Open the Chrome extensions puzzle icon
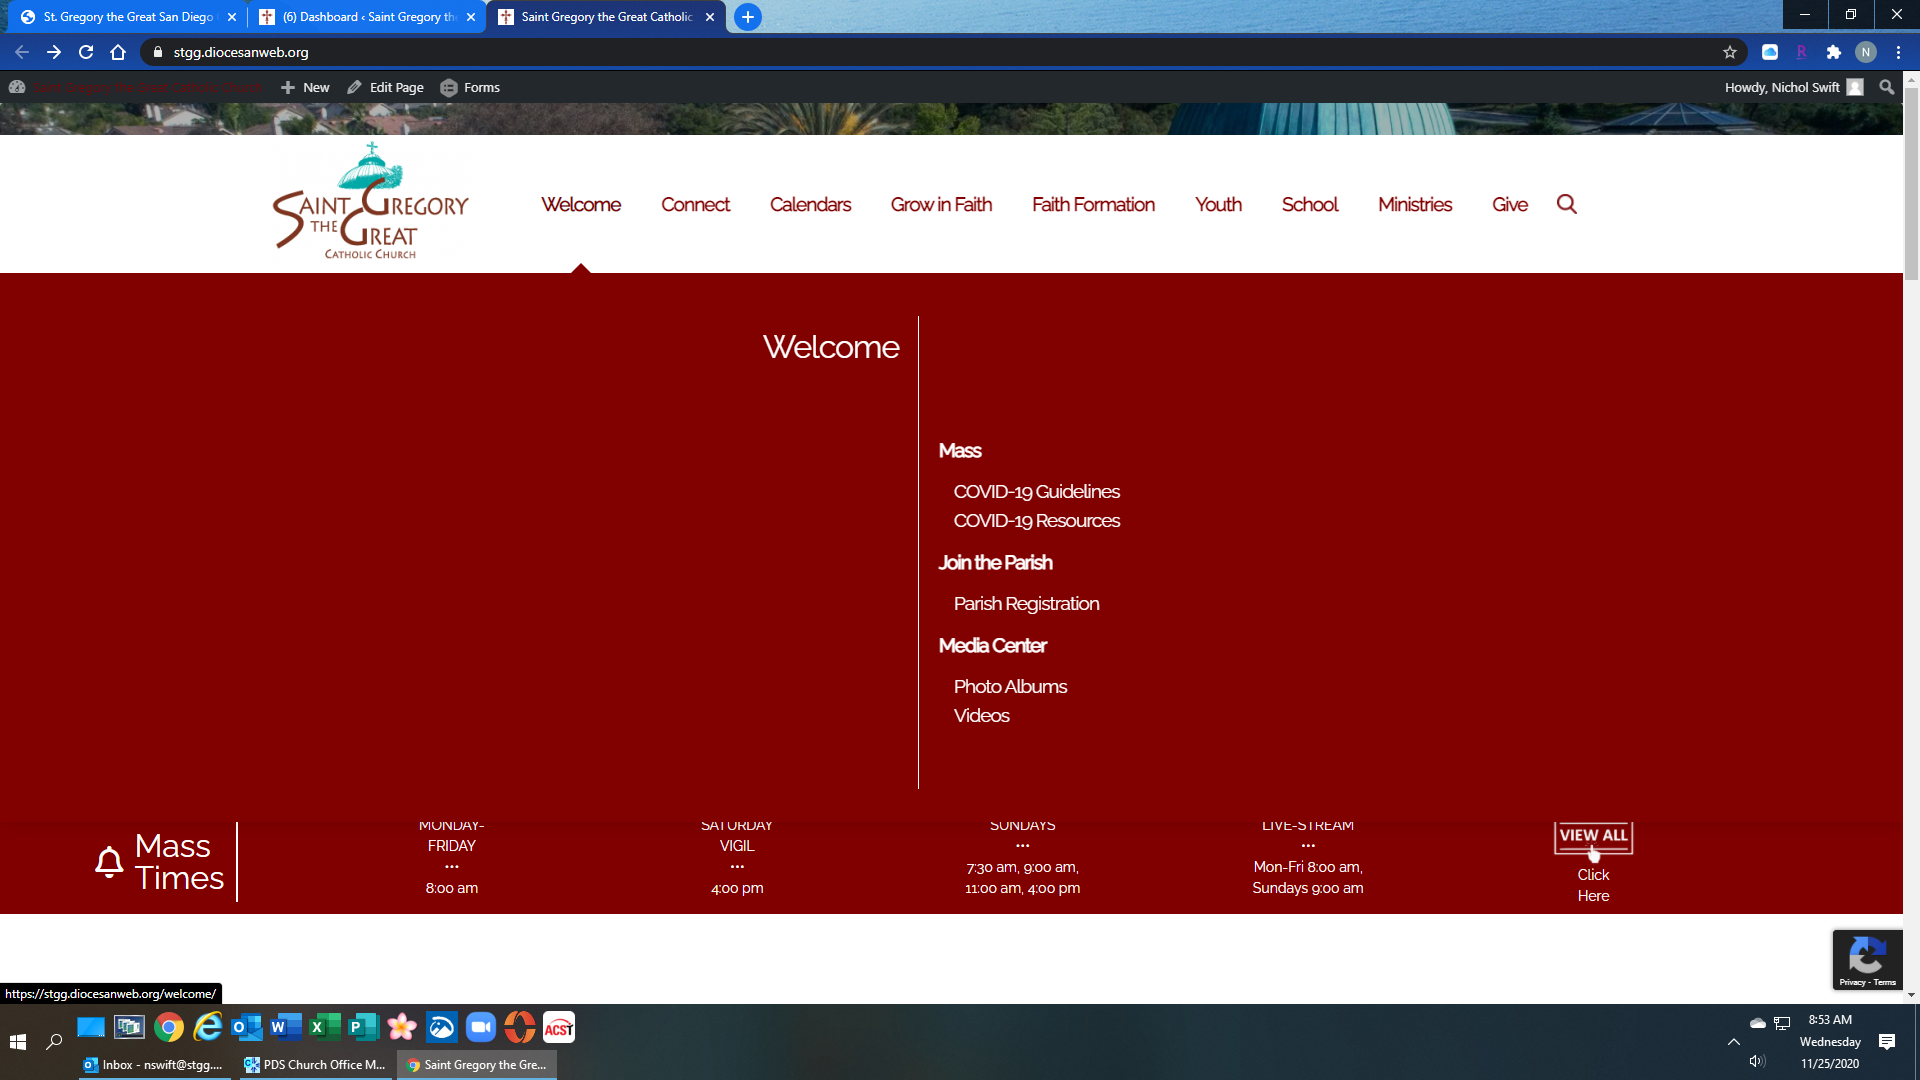 coord(1833,52)
